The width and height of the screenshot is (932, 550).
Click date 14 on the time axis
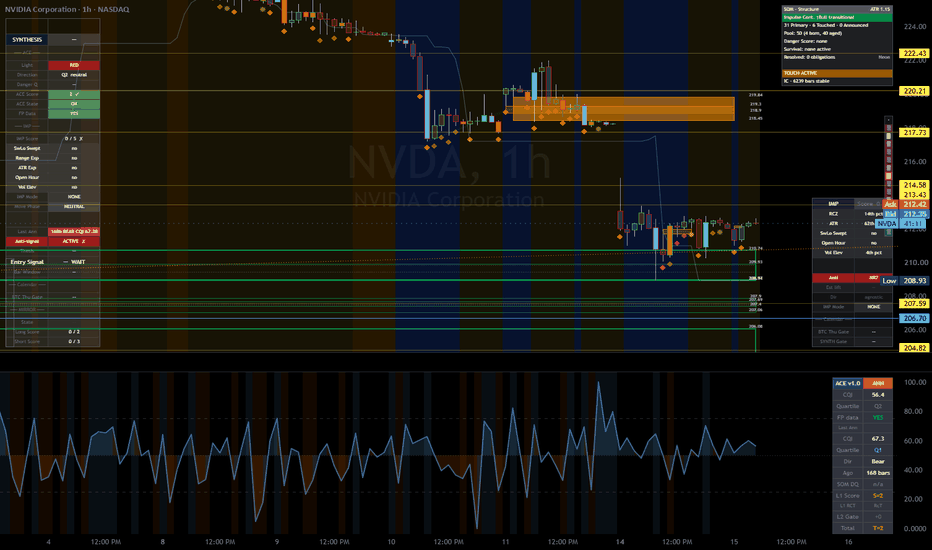coord(620,542)
